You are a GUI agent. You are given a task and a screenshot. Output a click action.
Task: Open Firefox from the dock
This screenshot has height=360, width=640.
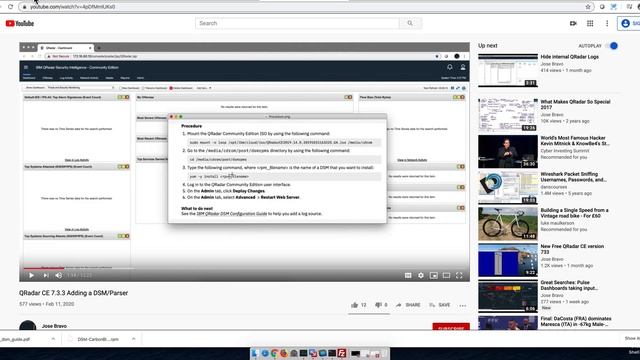click(284, 353)
